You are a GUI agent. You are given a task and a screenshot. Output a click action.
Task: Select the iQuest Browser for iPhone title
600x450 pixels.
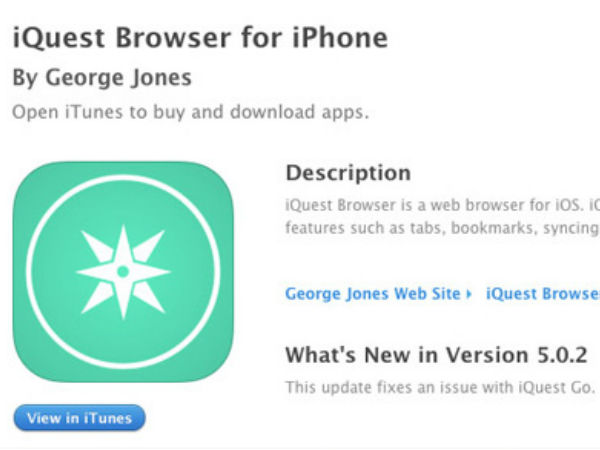(200, 38)
